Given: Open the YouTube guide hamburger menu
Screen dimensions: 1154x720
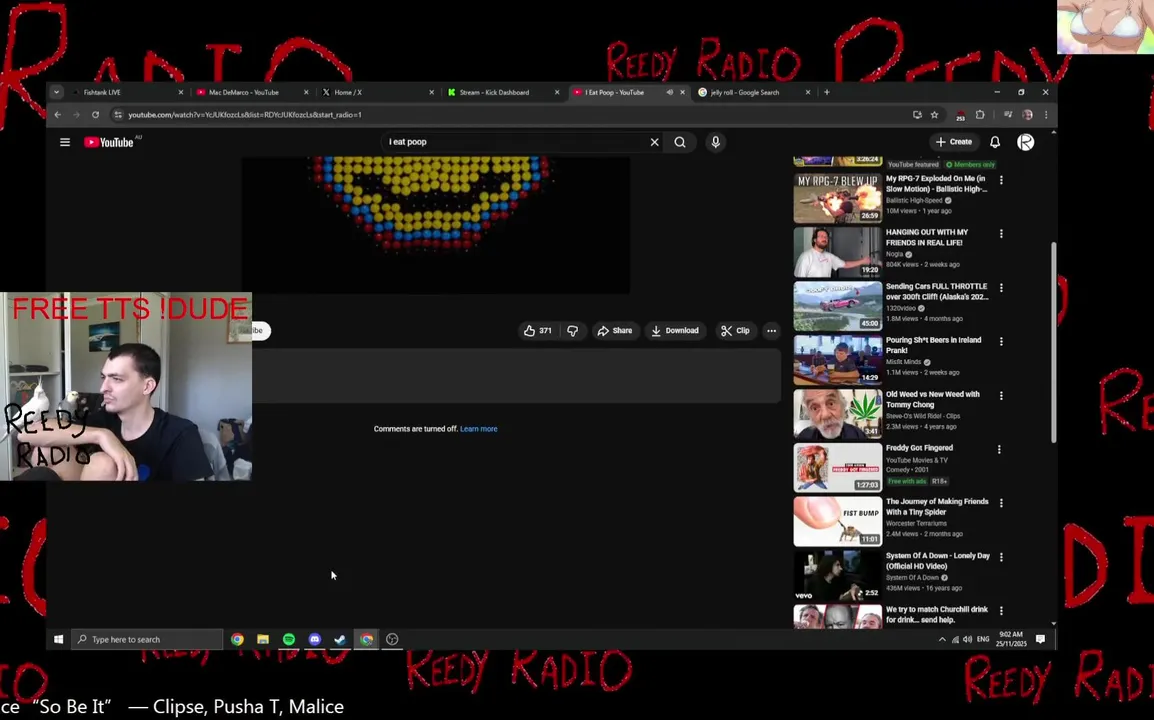Looking at the screenshot, I should (x=65, y=142).
